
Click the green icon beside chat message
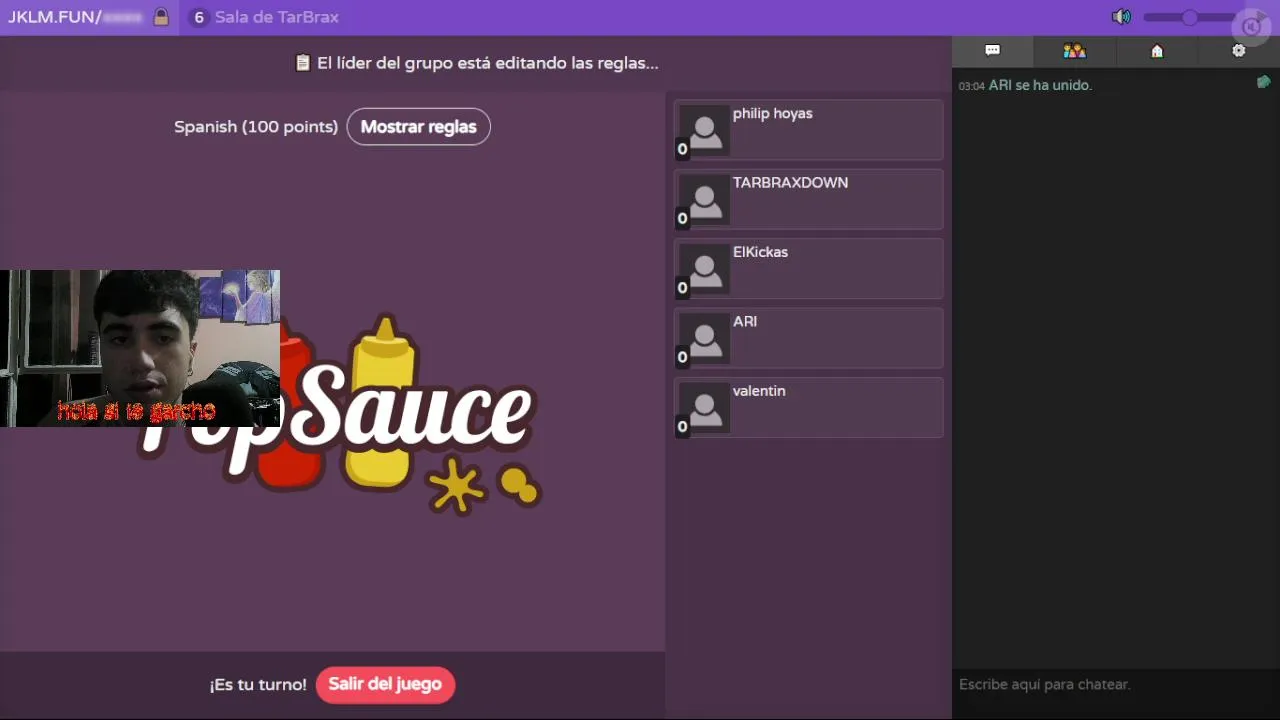coord(1264,82)
